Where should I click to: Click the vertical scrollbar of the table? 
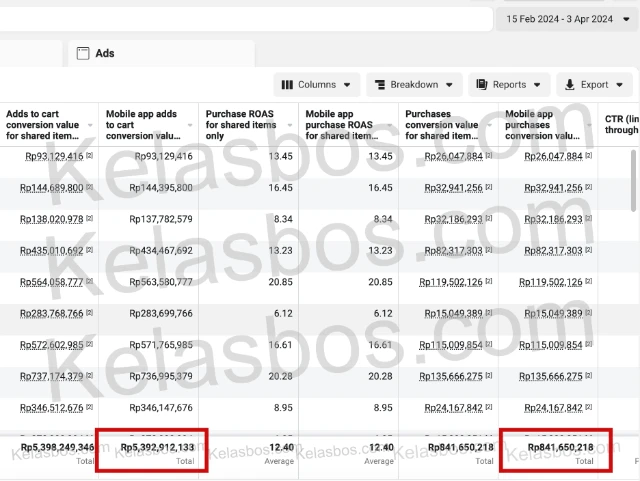[x=634, y=180]
